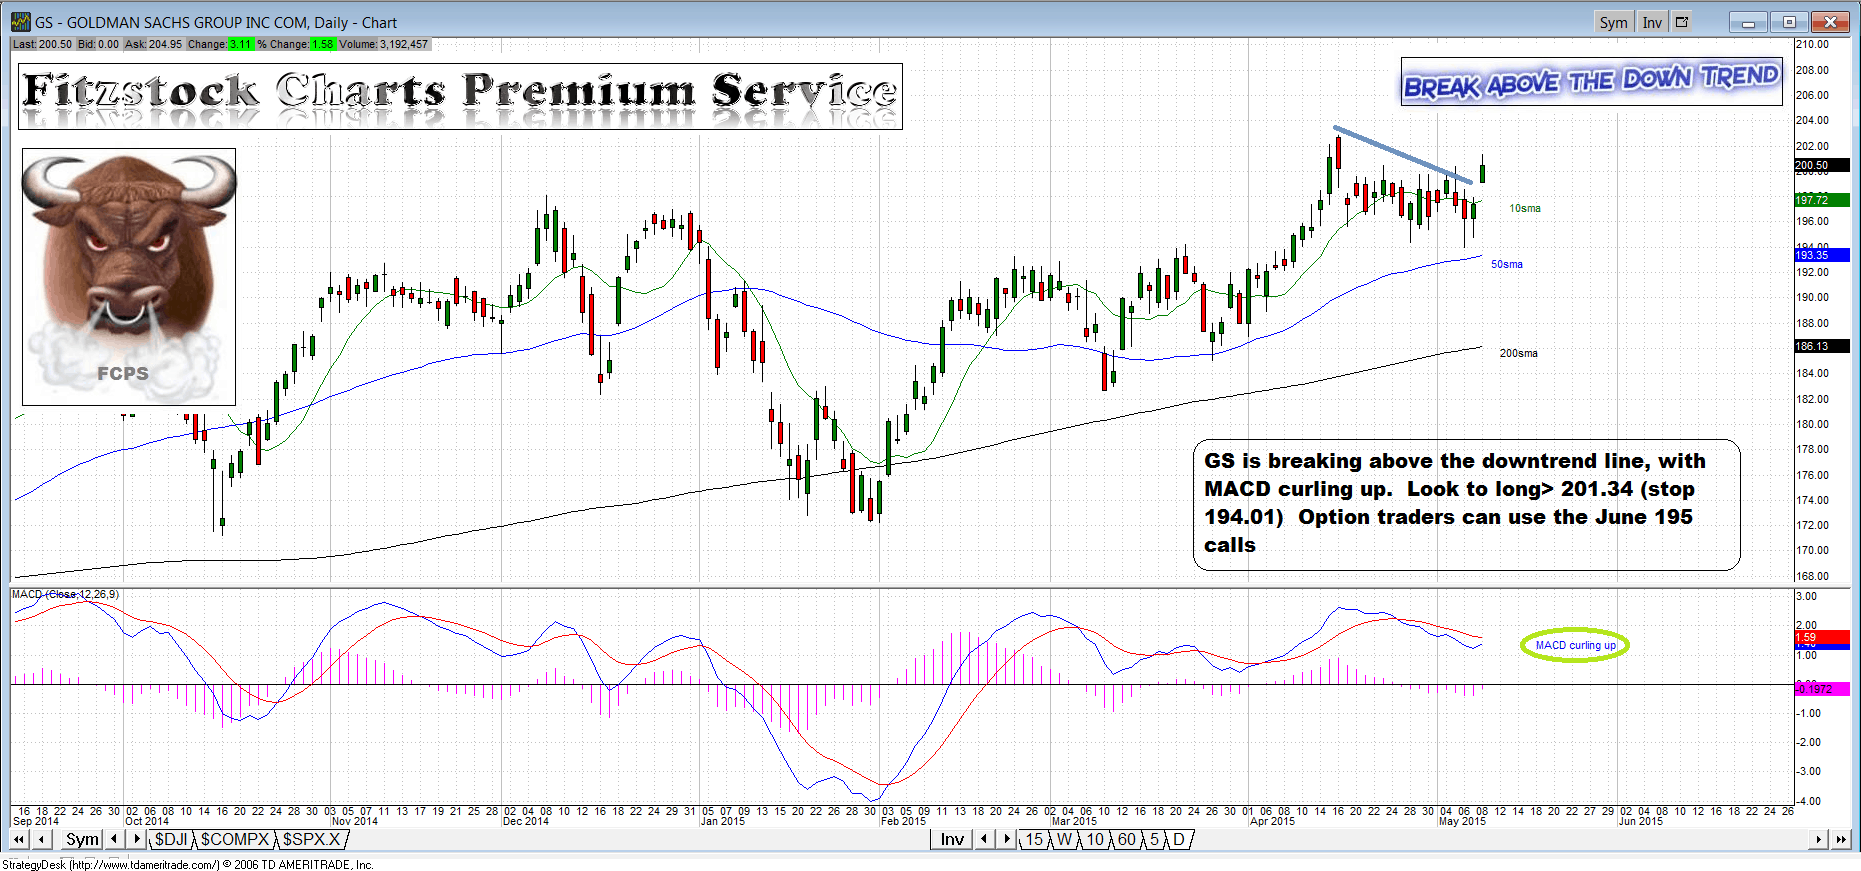This screenshot has height=871, width=1861.
Task: Open the bottom Inv interval selector
Action: pos(952,840)
